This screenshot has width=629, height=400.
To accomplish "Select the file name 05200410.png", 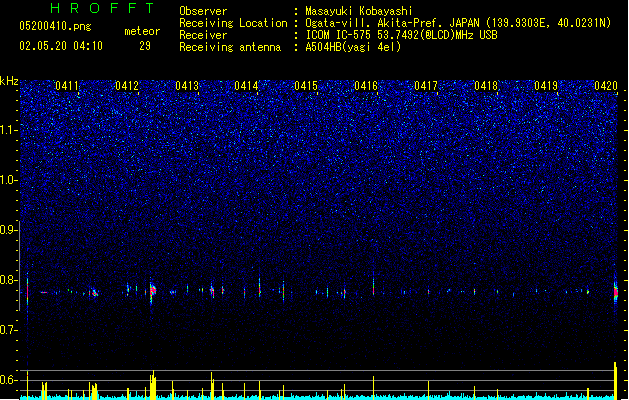I will click(55, 26).
